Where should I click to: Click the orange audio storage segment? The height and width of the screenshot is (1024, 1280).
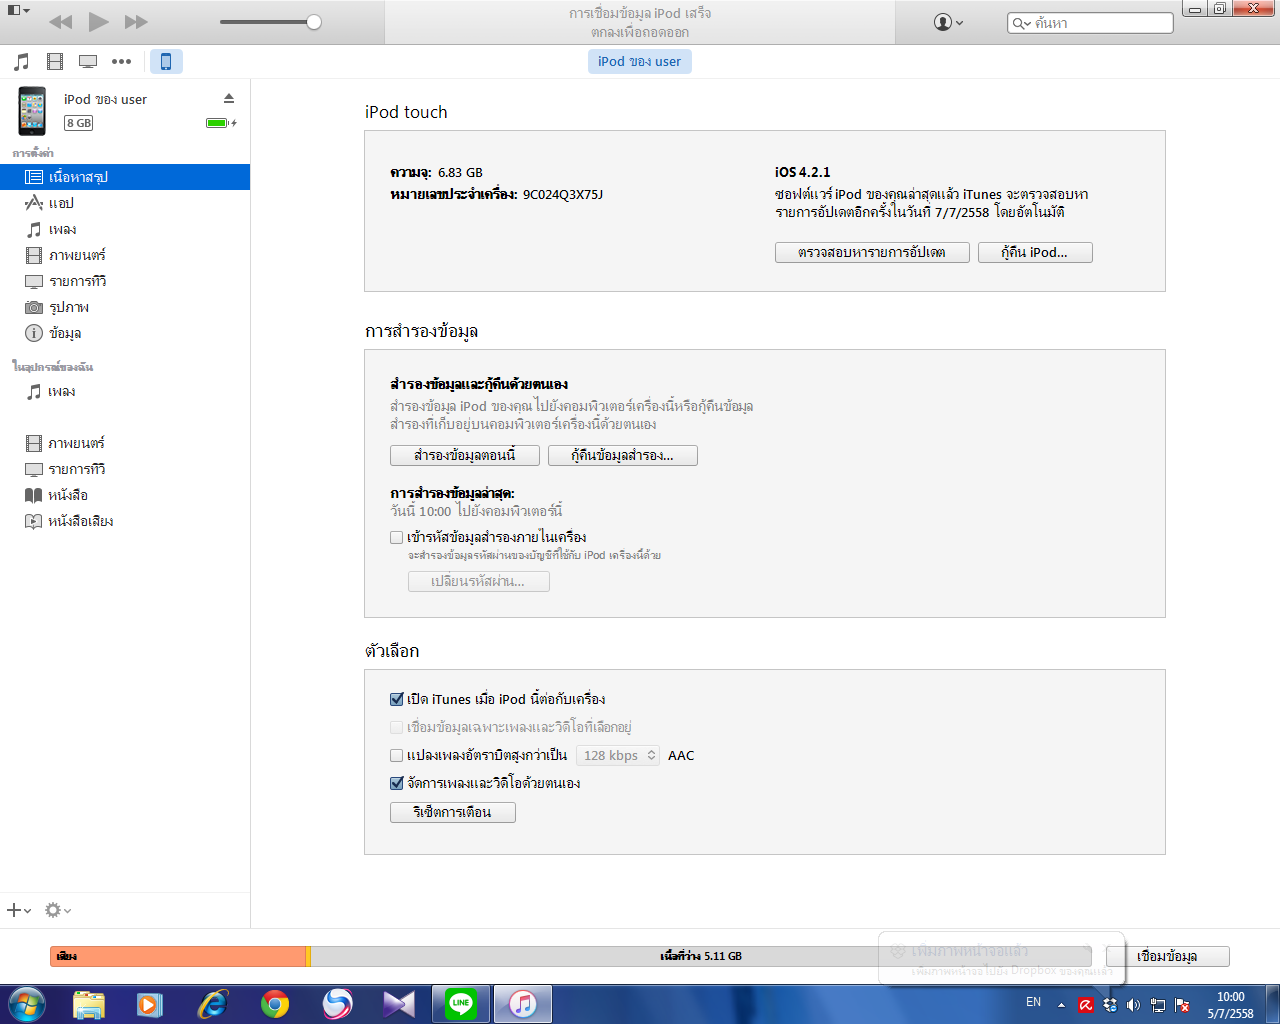178,956
